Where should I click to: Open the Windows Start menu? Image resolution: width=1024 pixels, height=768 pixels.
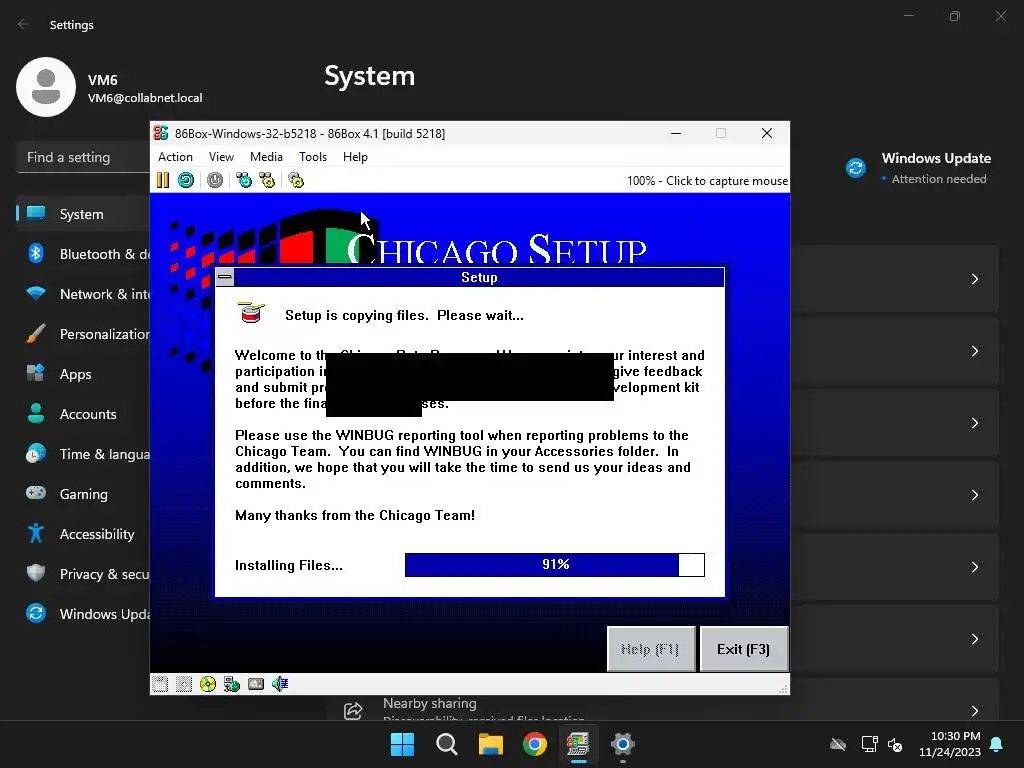click(x=402, y=744)
